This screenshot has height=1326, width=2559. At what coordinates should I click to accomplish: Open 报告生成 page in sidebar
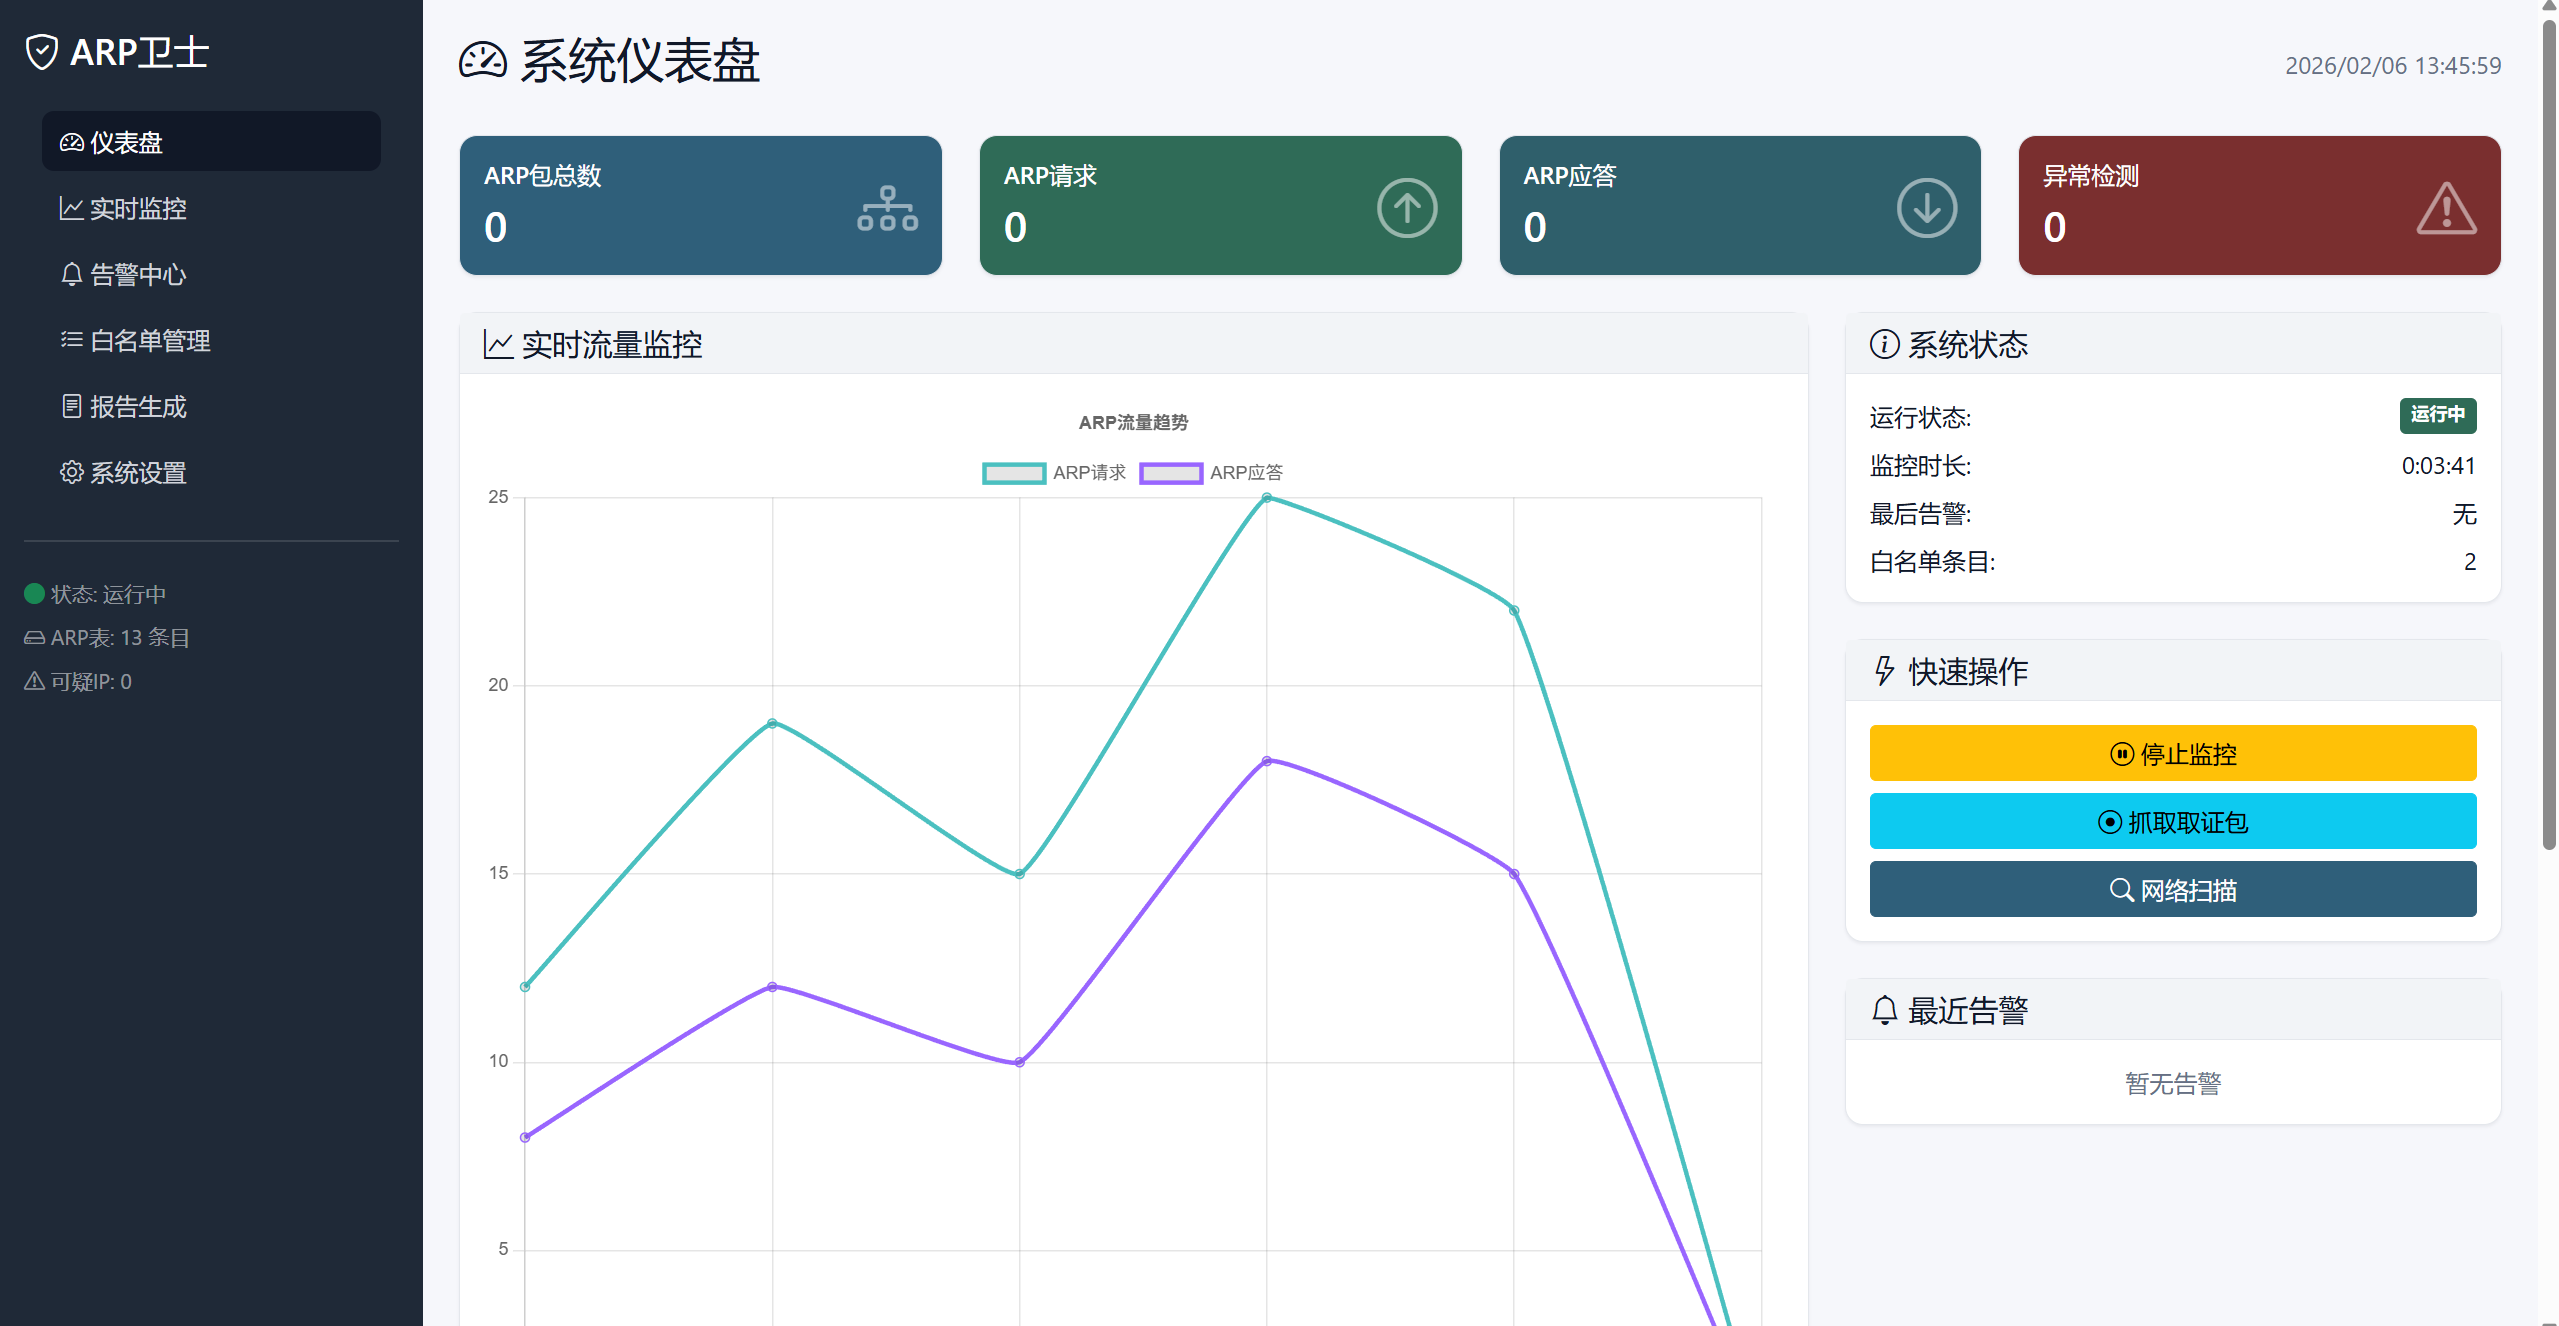click(x=137, y=407)
